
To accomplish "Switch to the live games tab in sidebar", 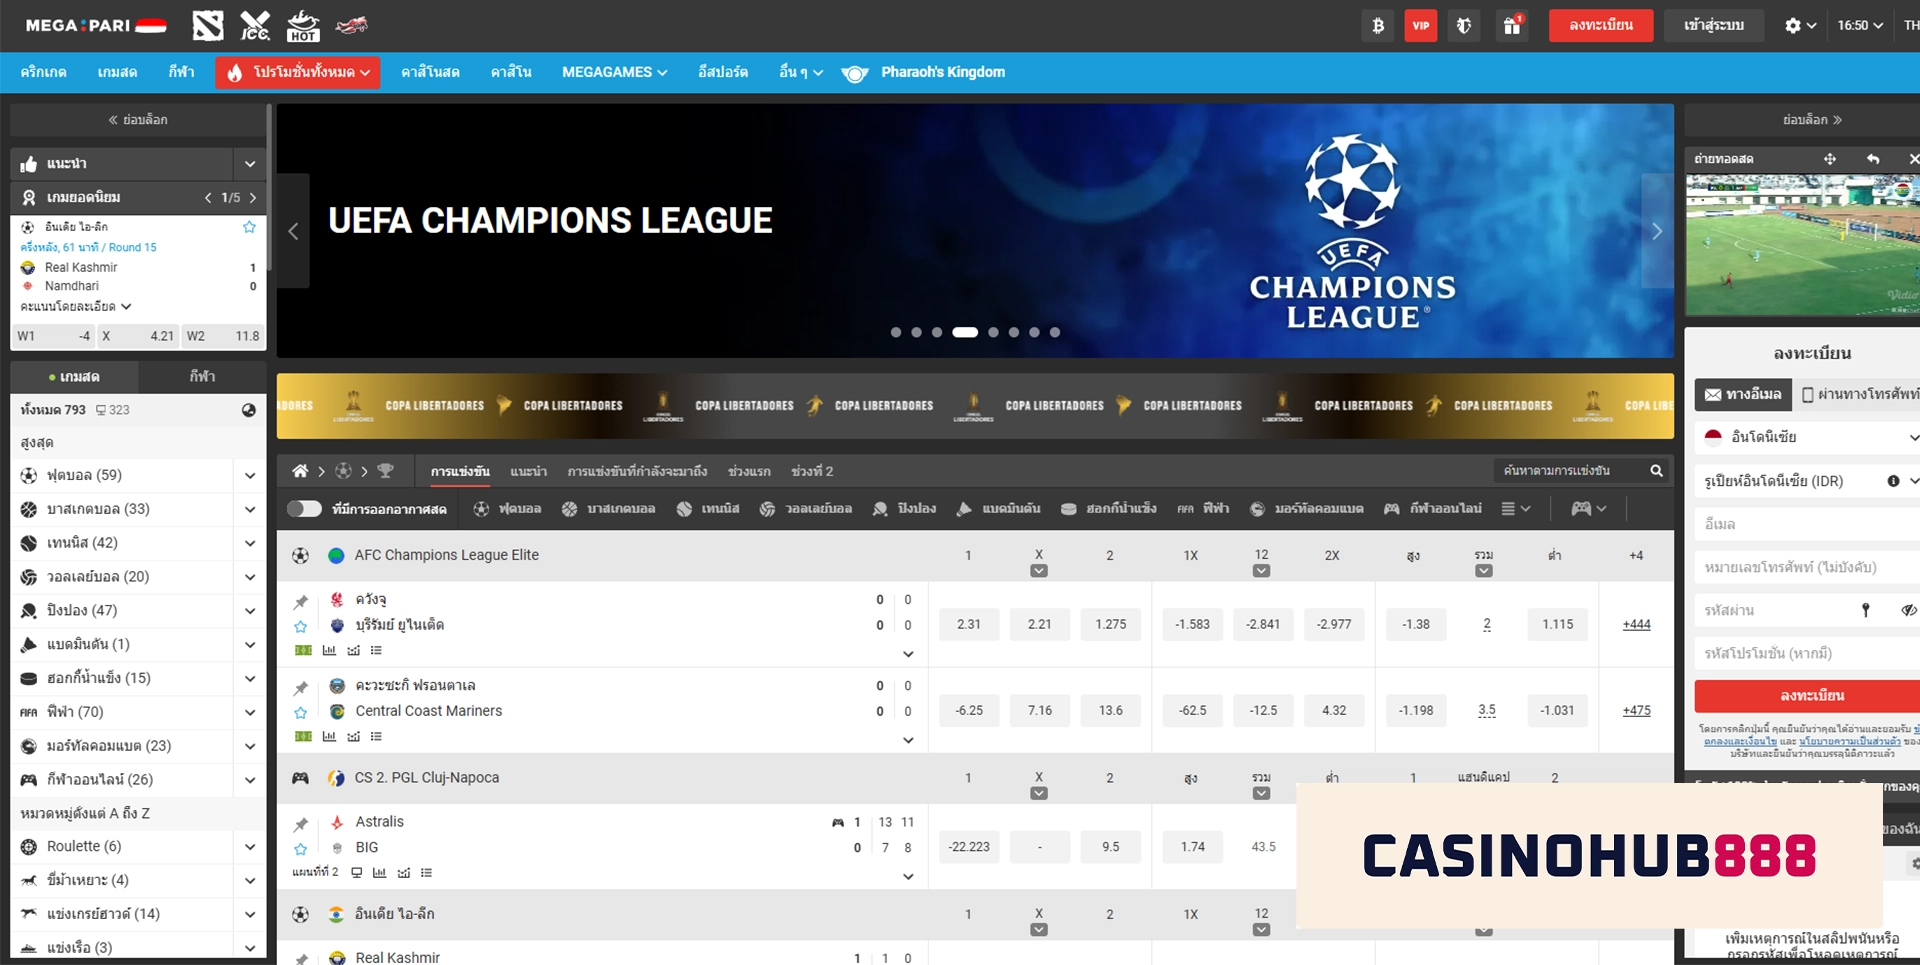I will tap(74, 377).
